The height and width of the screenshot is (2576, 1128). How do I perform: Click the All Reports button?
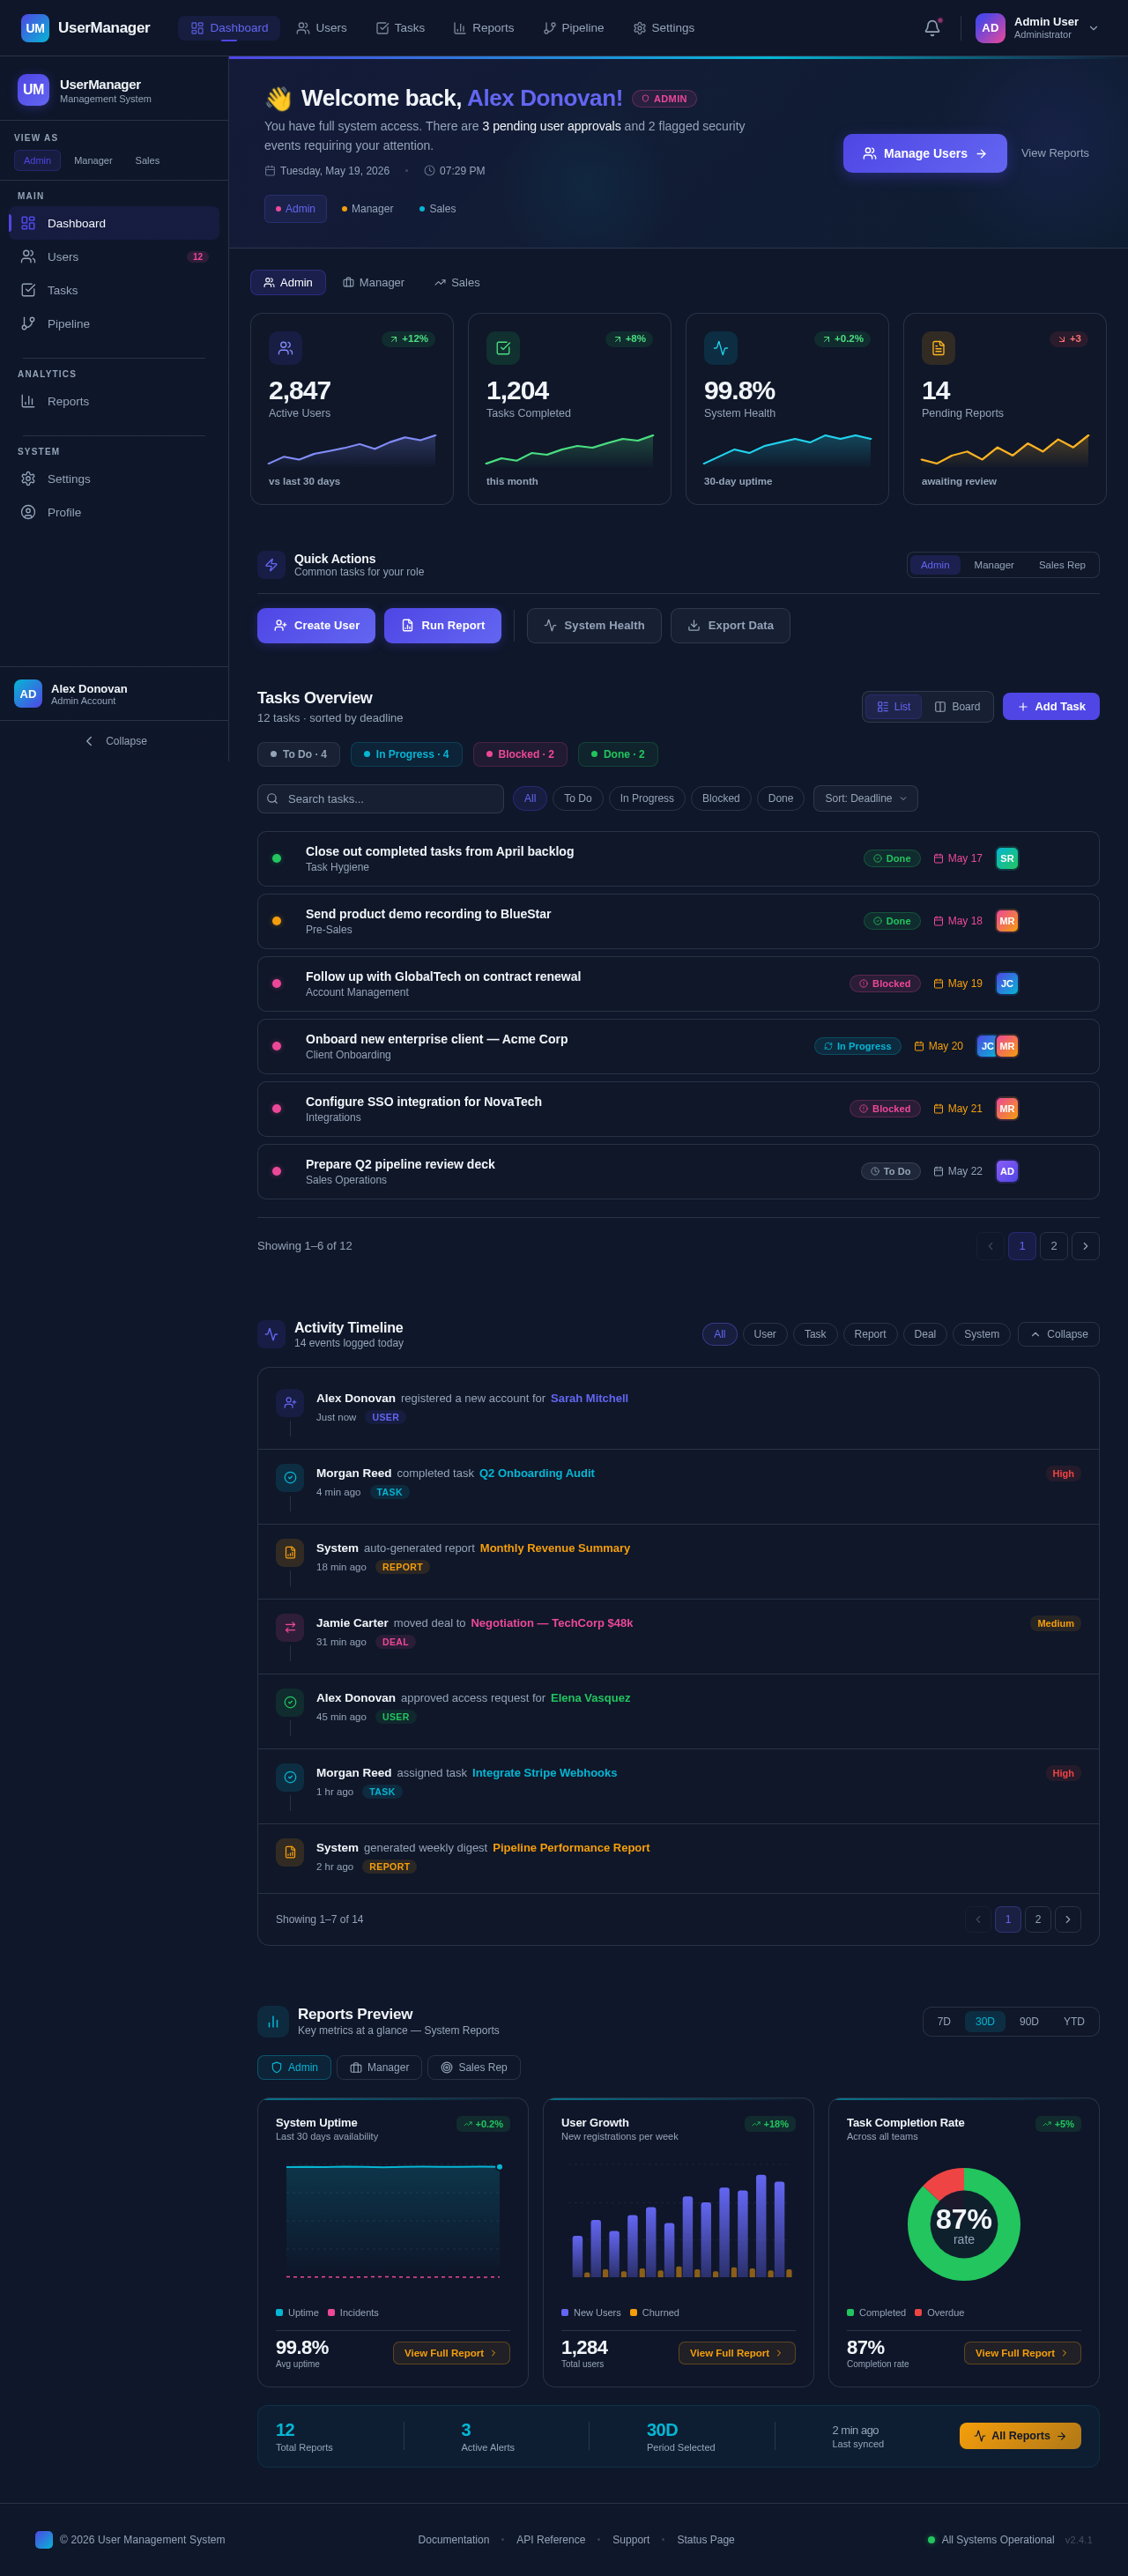pyautogui.click(x=1020, y=2436)
